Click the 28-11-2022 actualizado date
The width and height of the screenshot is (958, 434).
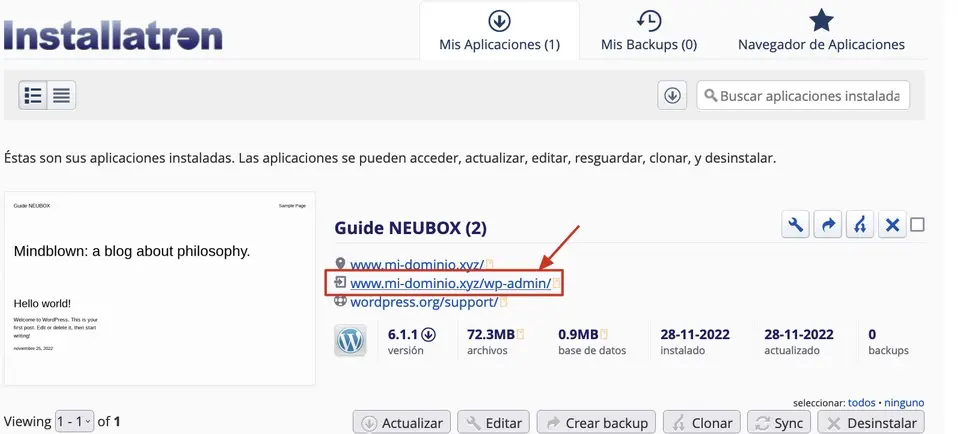pyautogui.click(x=799, y=334)
